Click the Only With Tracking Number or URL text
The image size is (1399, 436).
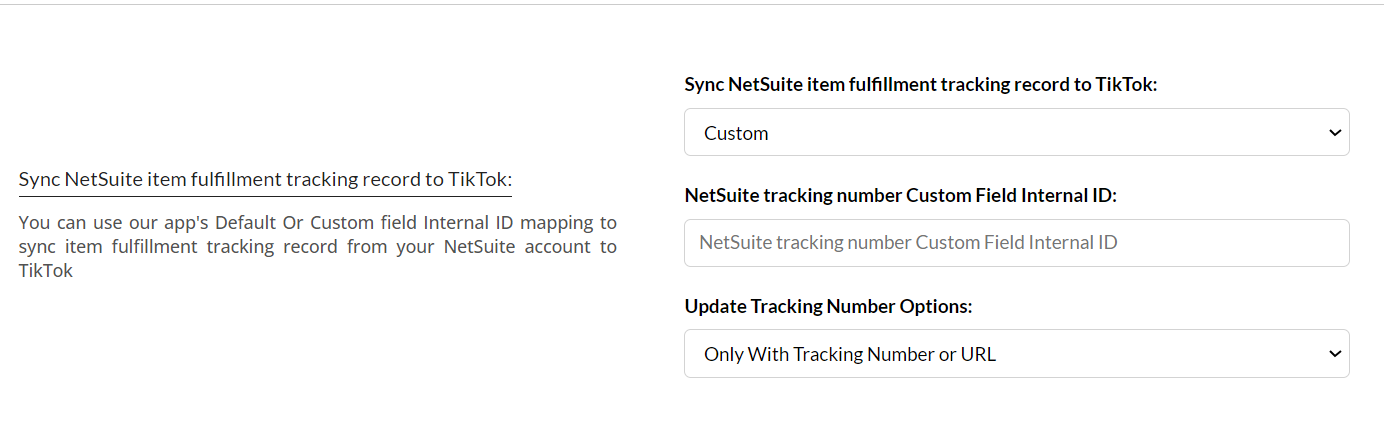tap(850, 354)
